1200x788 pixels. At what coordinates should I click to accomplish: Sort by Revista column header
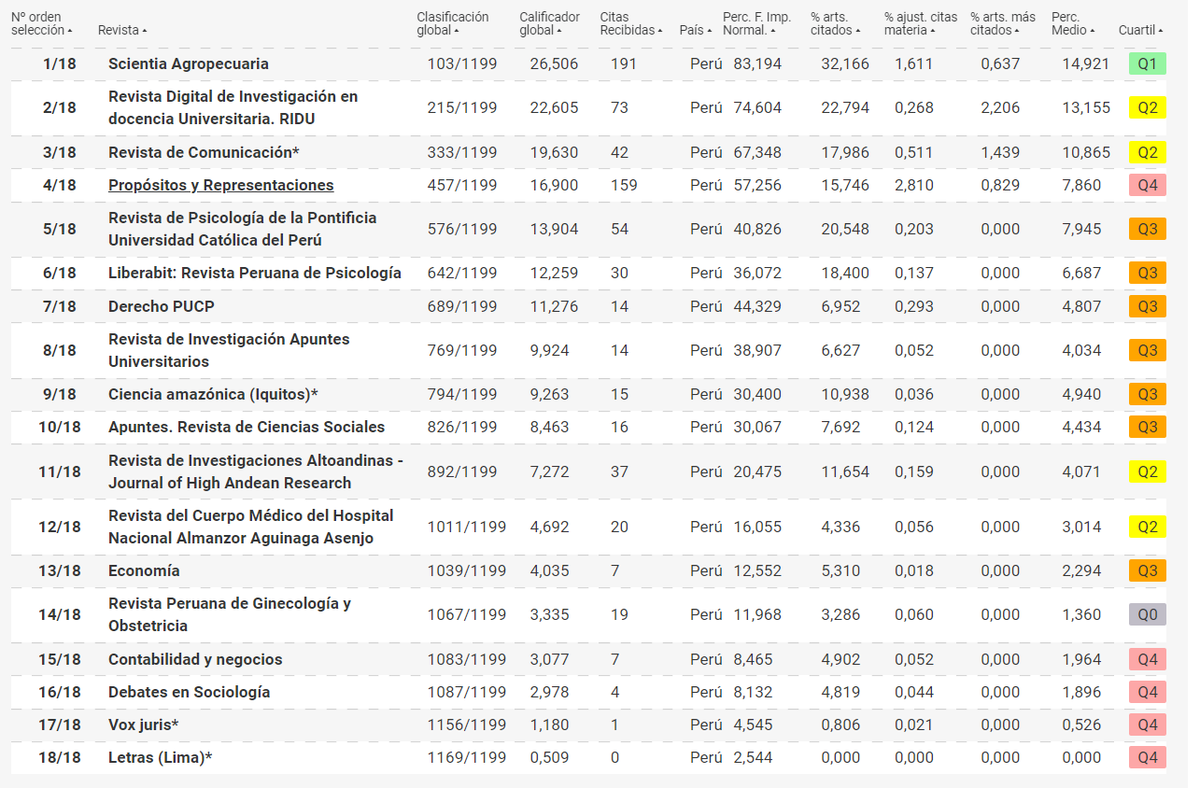122,30
